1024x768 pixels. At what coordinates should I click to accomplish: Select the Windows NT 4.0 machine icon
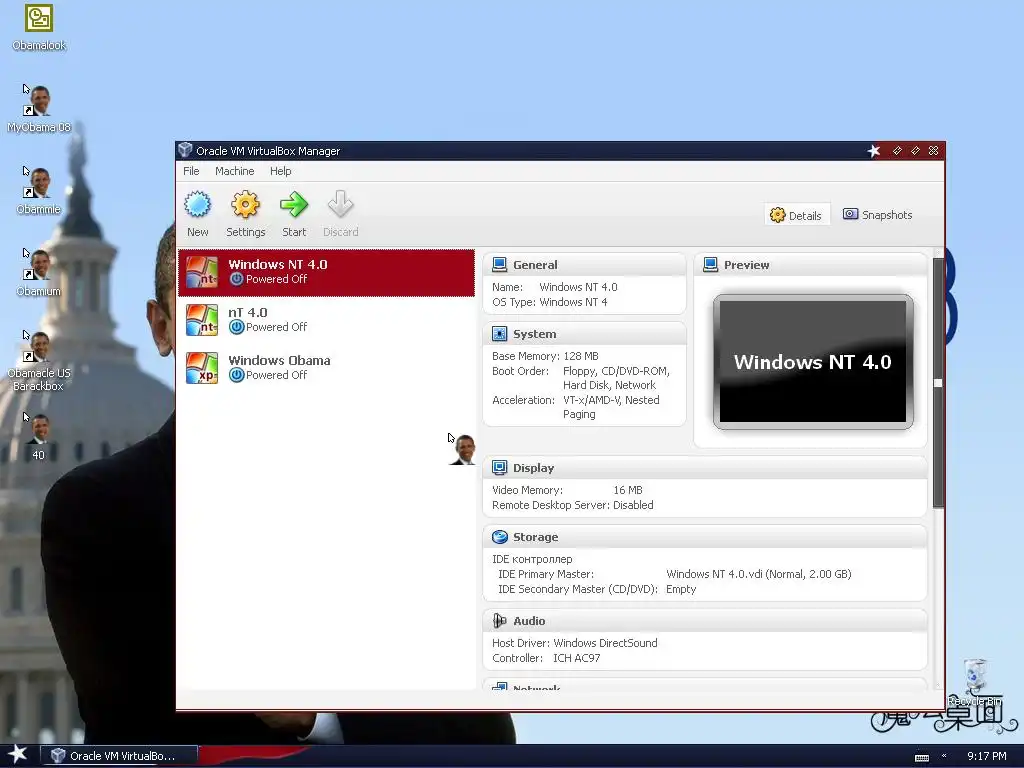[202, 272]
